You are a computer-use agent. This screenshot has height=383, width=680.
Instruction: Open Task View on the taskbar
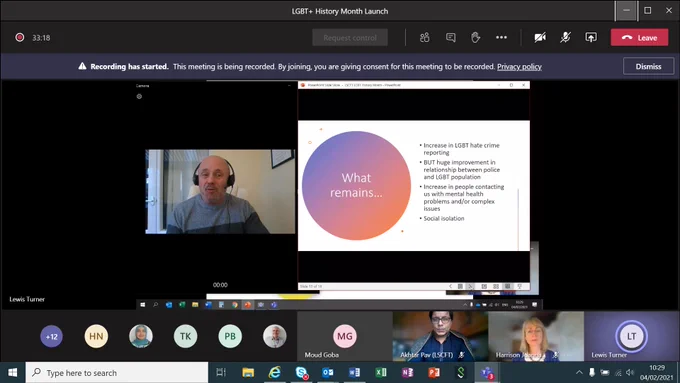point(221,373)
